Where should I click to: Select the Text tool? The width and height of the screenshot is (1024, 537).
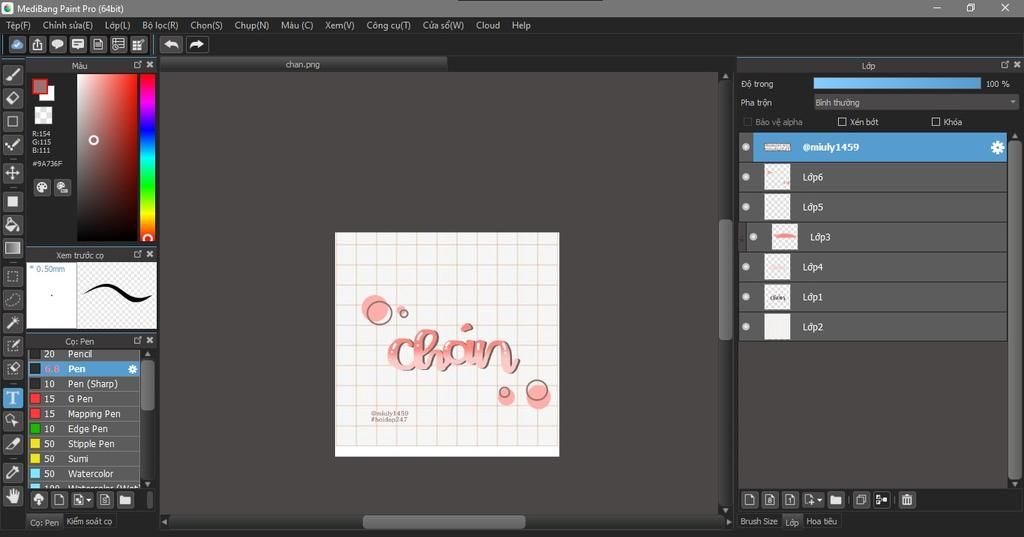coord(12,397)
